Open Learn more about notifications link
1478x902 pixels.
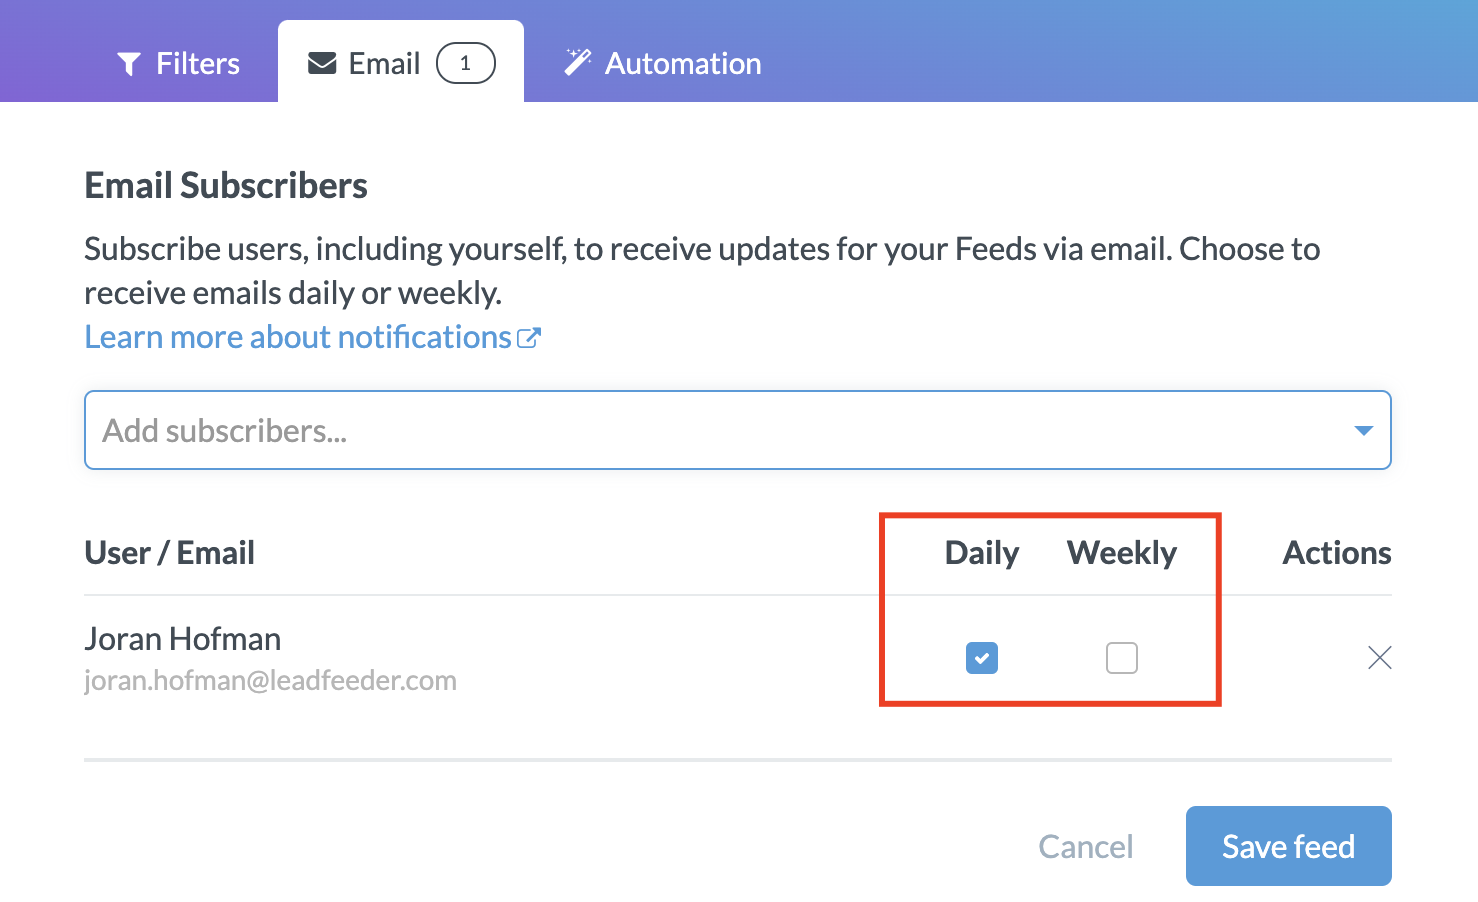click(x=298, y=338)
